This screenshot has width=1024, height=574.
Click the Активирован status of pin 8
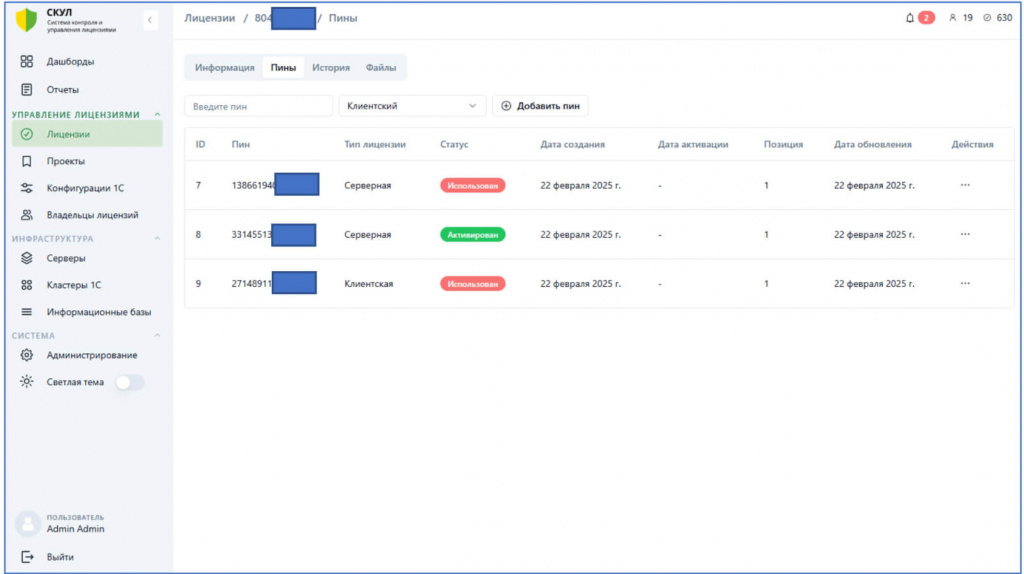[472, 234]
